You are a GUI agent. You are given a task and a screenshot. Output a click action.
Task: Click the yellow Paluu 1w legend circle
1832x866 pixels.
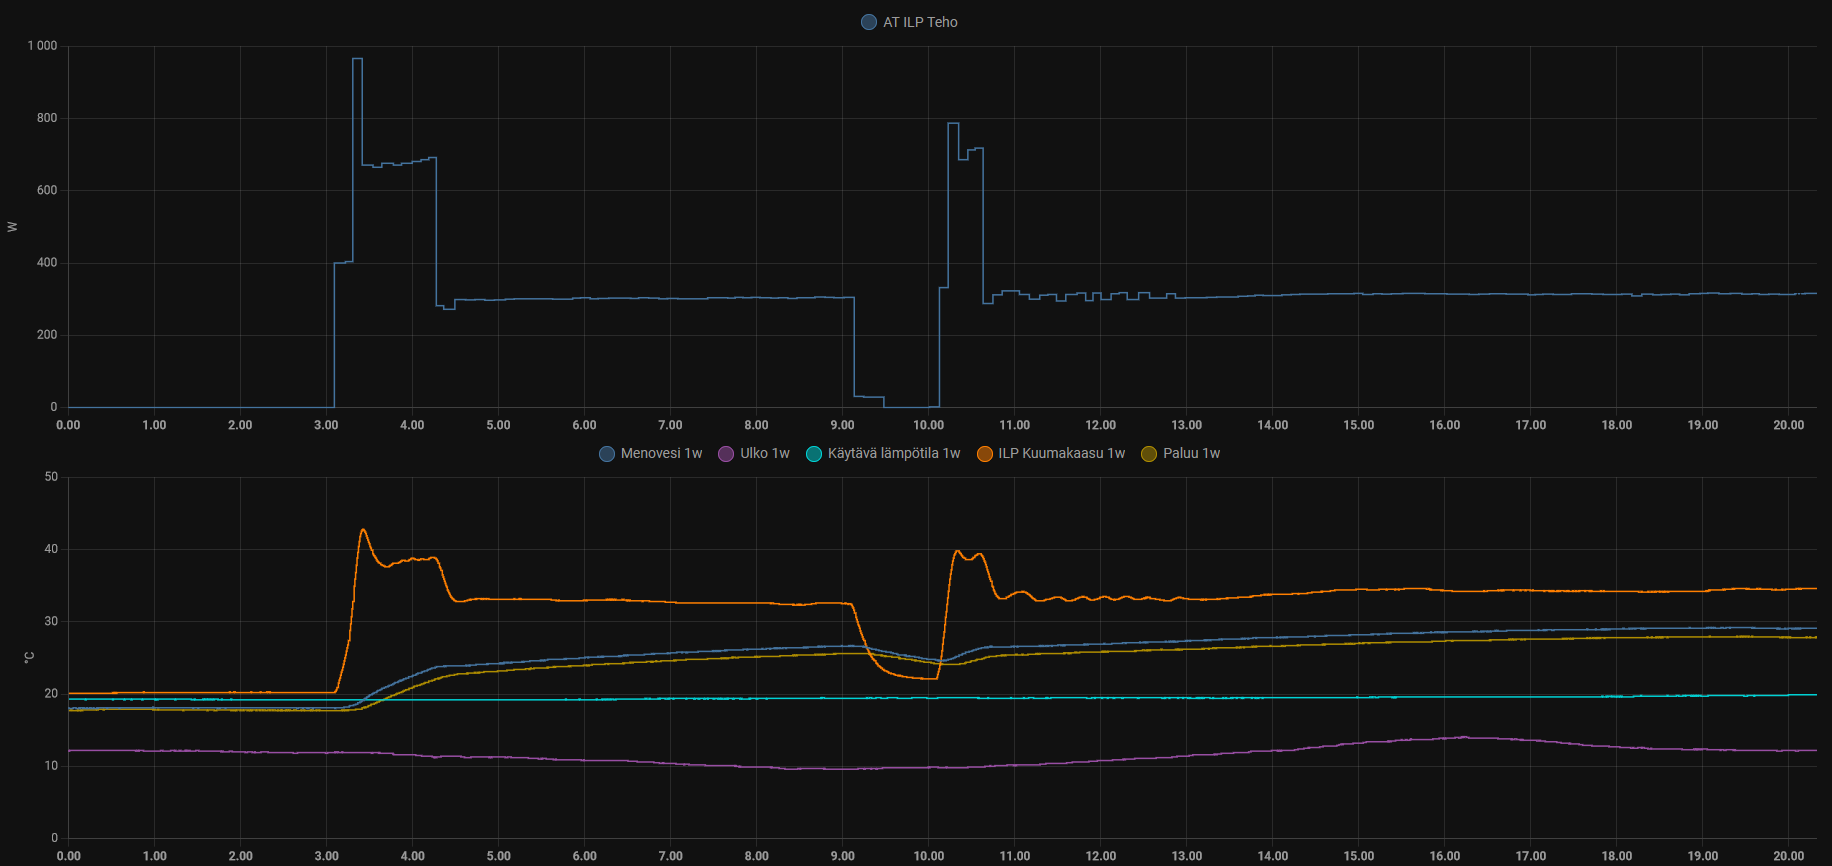pyautogui.click(x=1149, y=454)
